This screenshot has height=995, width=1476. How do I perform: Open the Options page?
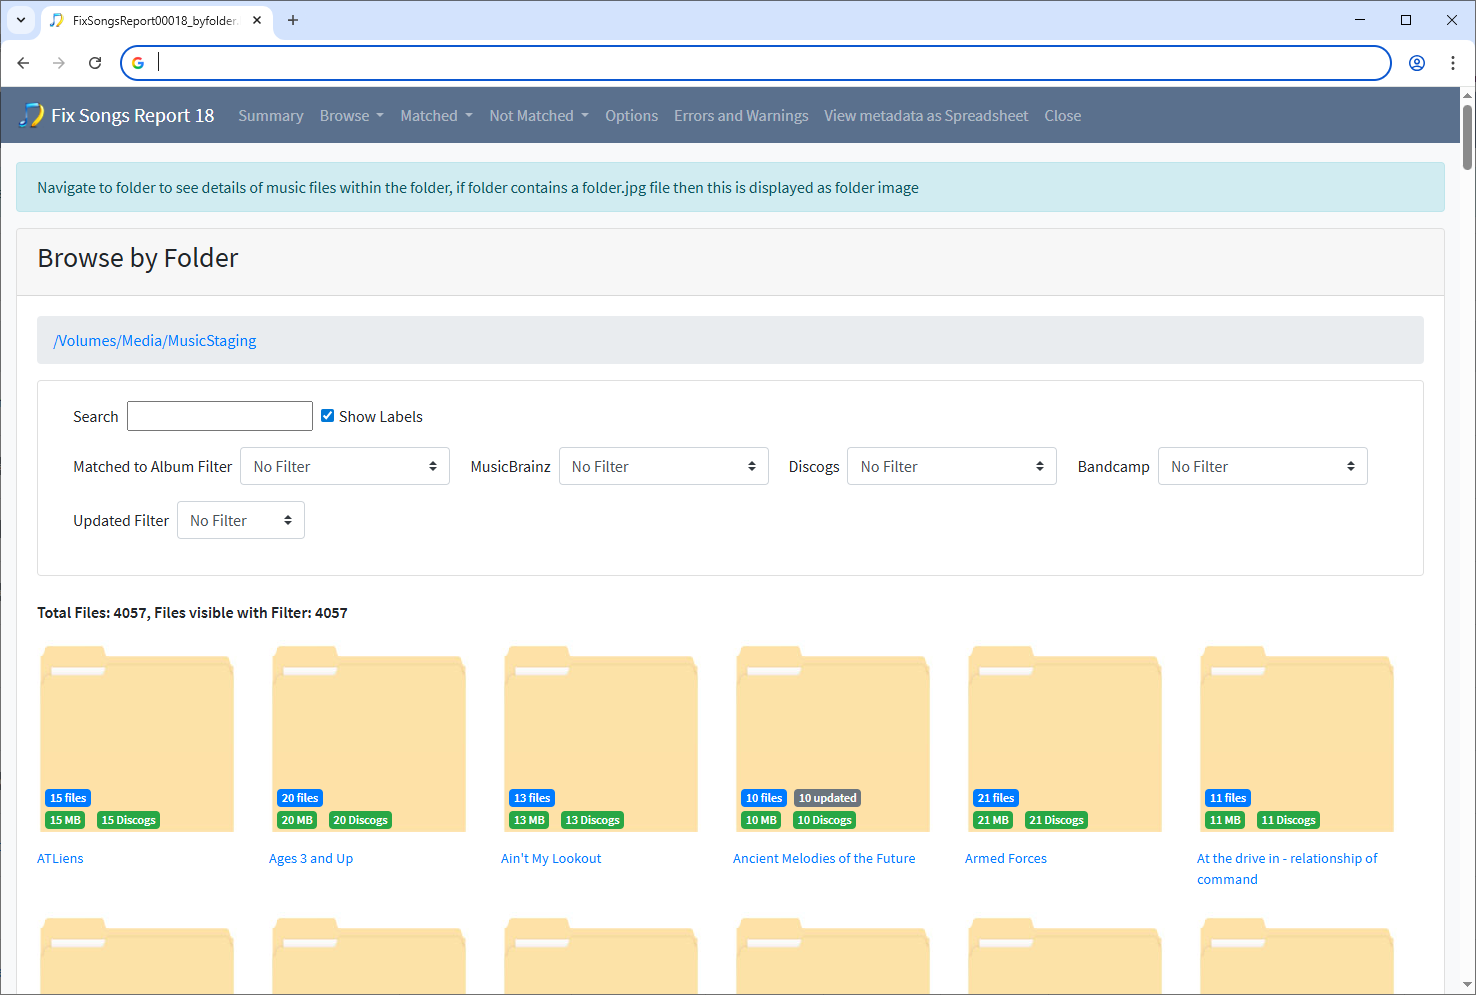coord(631,116)
